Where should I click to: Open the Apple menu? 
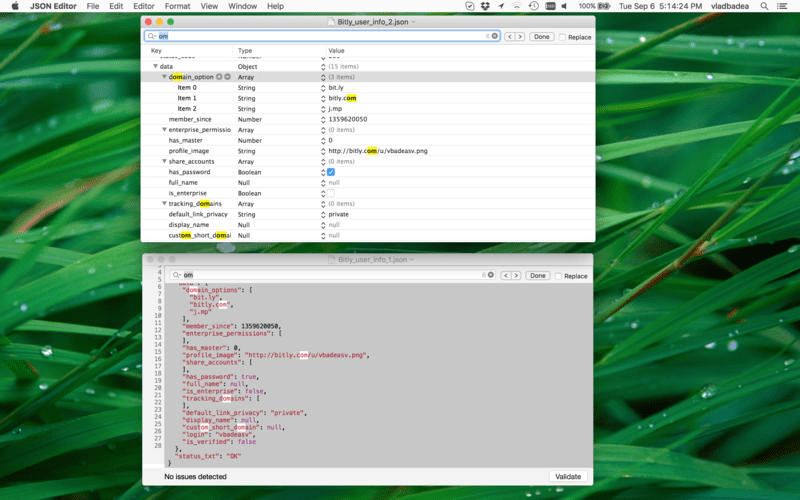(15, 6)
